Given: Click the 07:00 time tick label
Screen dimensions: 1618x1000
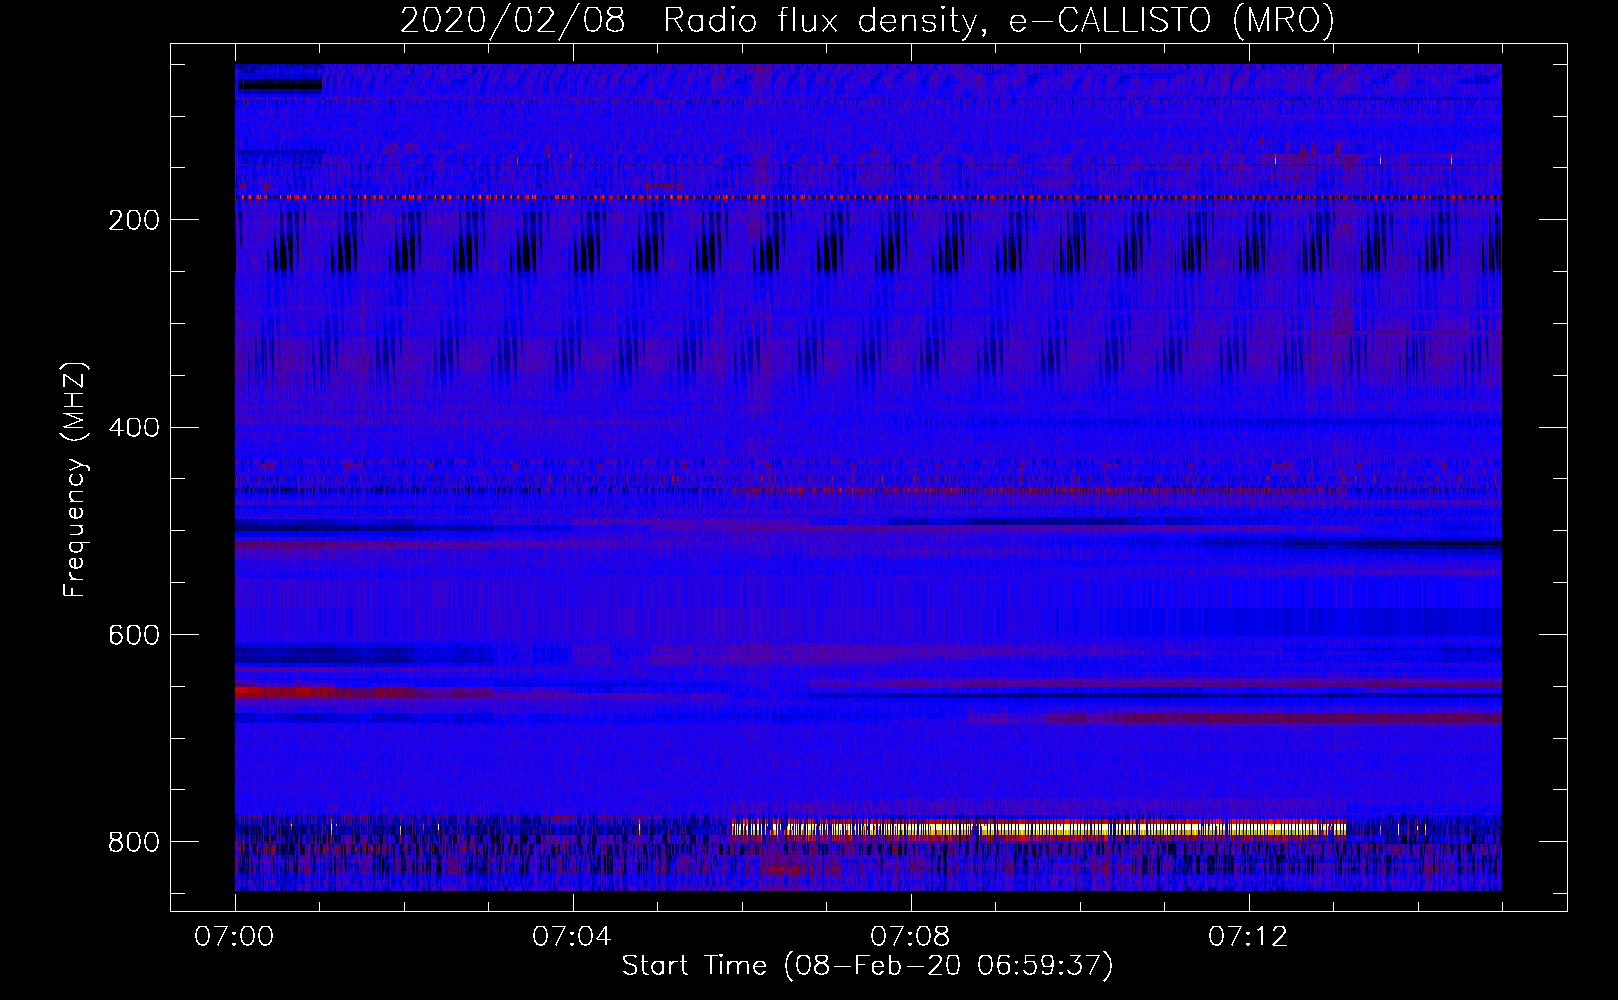Looking at the screenshot, I should pyautogui.click(x=234, y=937).
